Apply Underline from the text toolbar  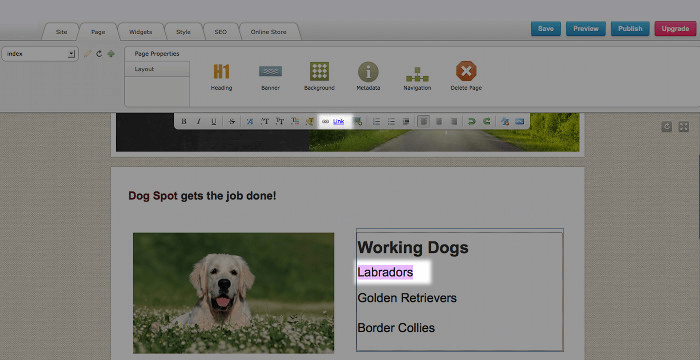point(213,121)
